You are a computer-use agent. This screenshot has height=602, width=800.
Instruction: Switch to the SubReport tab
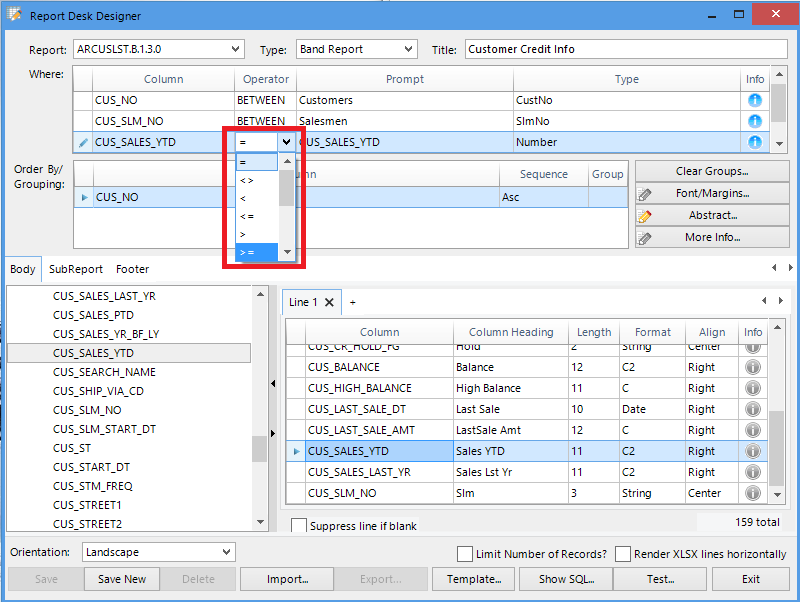click(76, 269)
